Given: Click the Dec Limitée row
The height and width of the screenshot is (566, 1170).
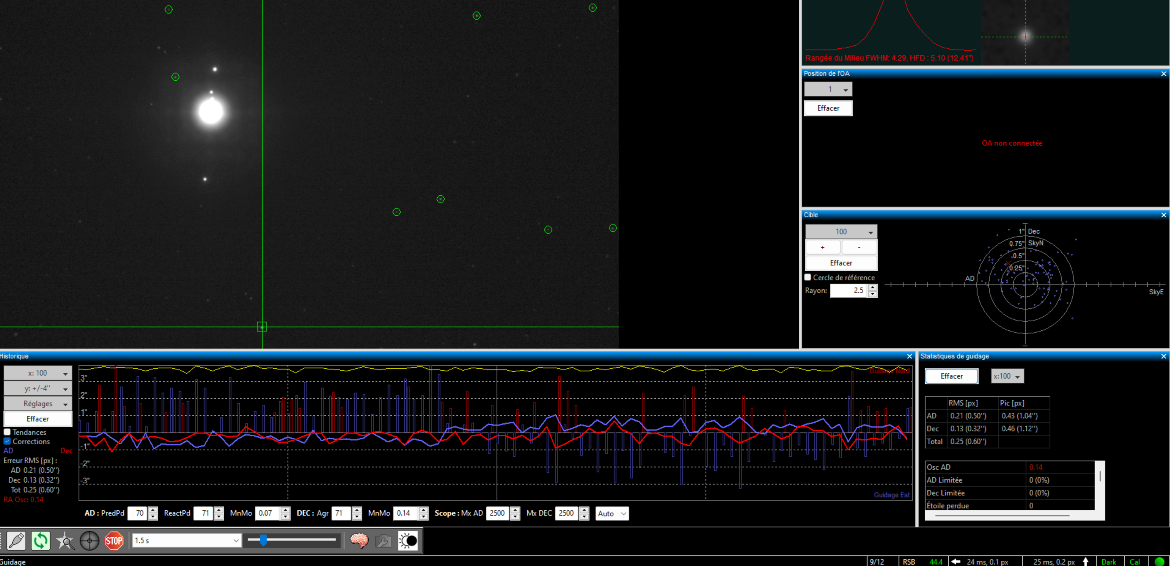Looking at the screenshot, I should (1010, 492).
